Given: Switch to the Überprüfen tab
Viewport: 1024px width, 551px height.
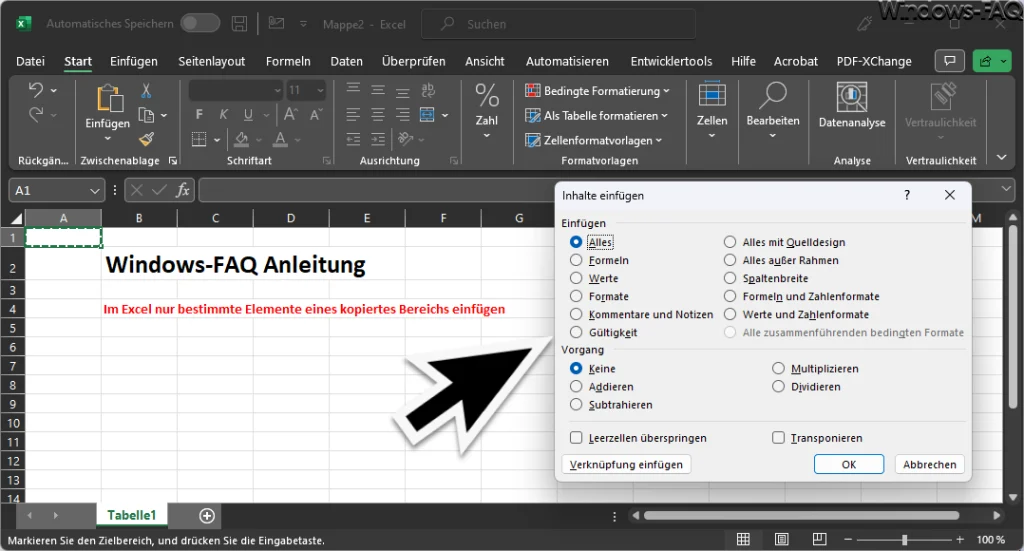Looking at the screenshot, I should 413,61.
